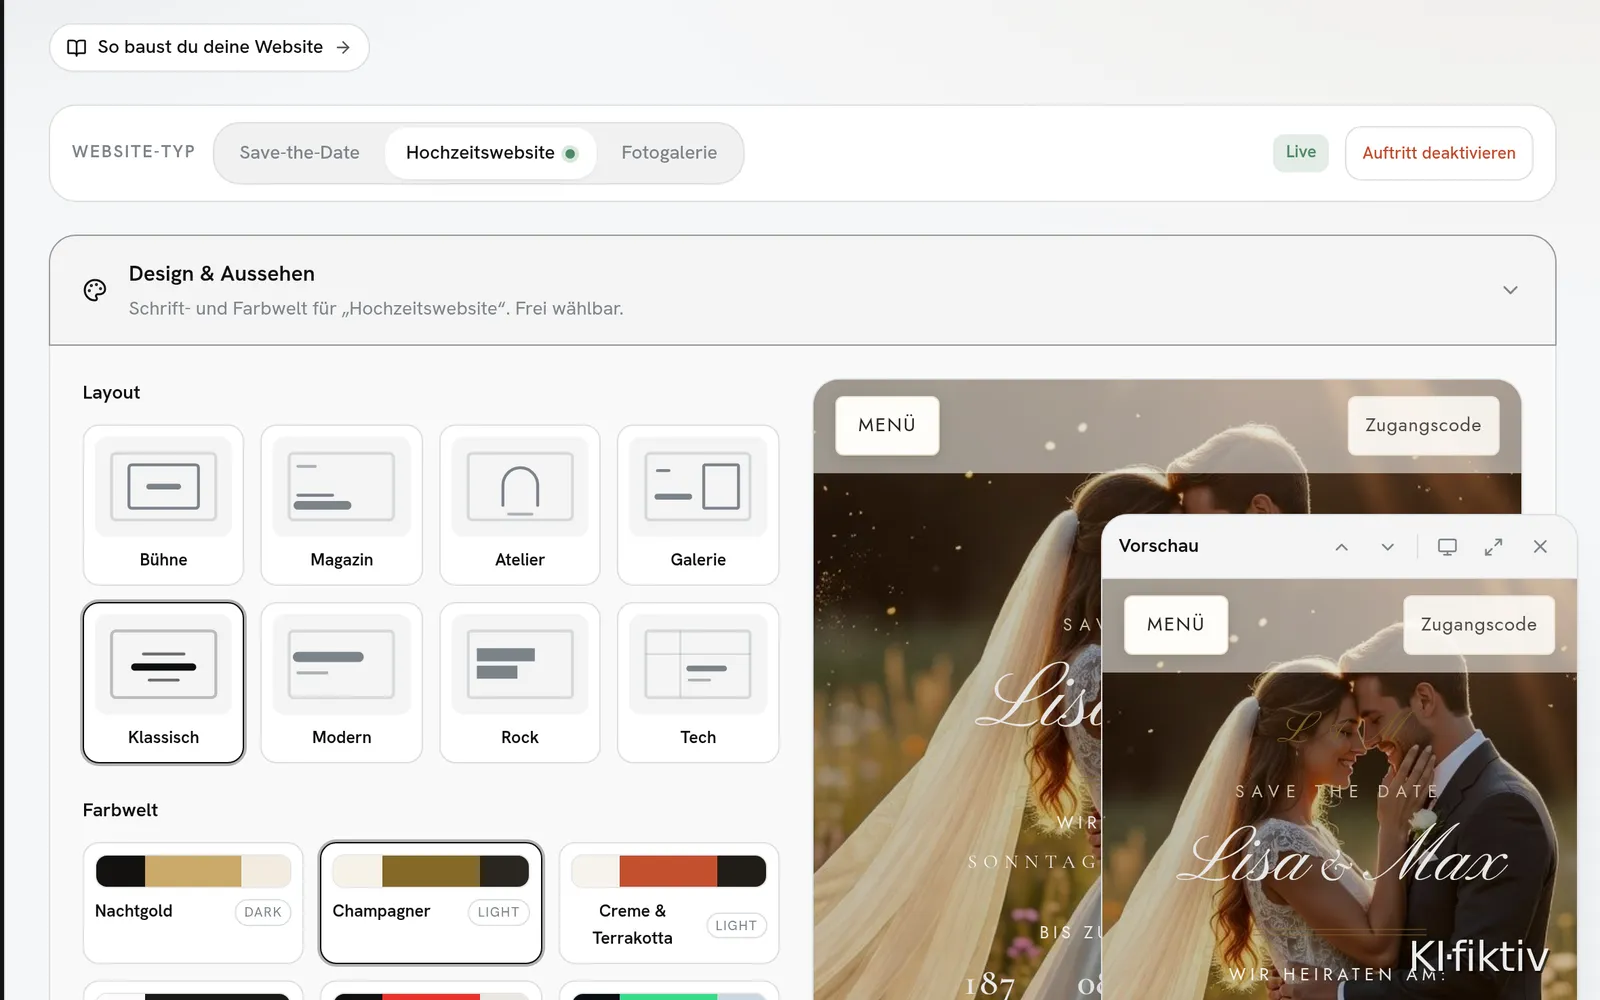1600x1000 pixels.
Task: Close the Vorschau panel
Action: [1540, 547]
